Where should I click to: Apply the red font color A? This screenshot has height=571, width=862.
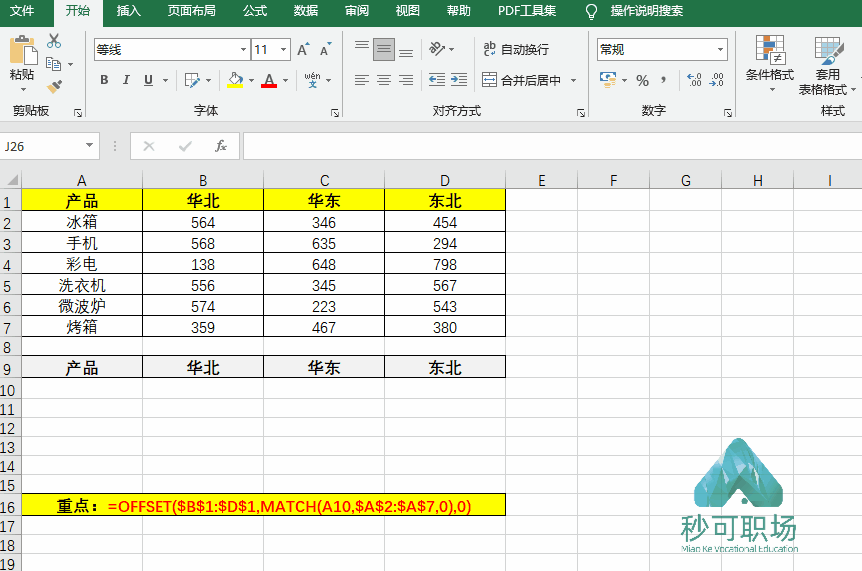coord(269,80)
